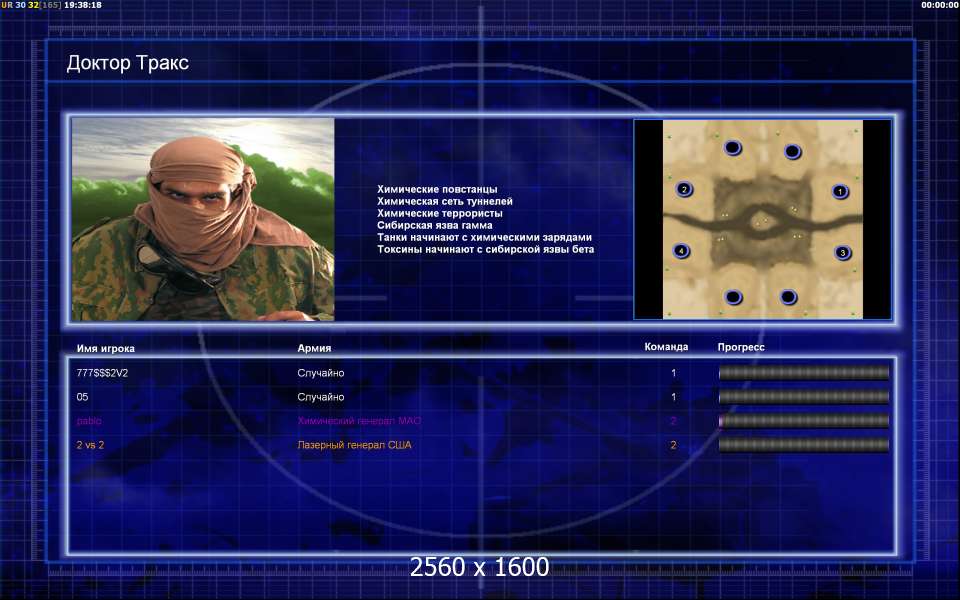Image resolution: width=960 pixels, height=600 pixels.
Task: Click the "19:38:18" clock in the status overlay
Action: [x=83, y=5]
